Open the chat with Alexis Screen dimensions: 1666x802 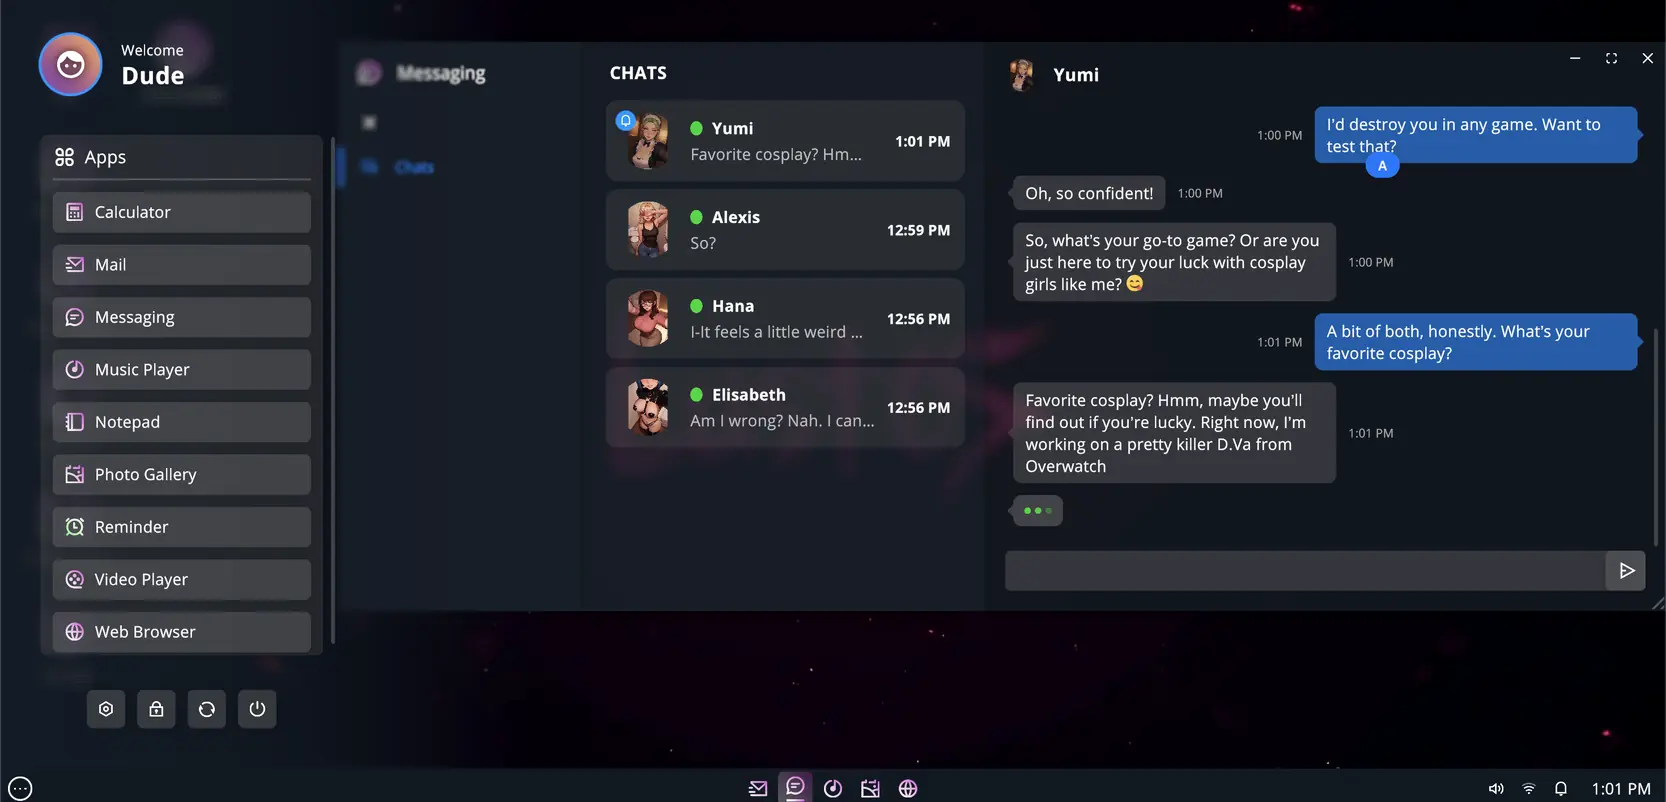coord(785,230)
